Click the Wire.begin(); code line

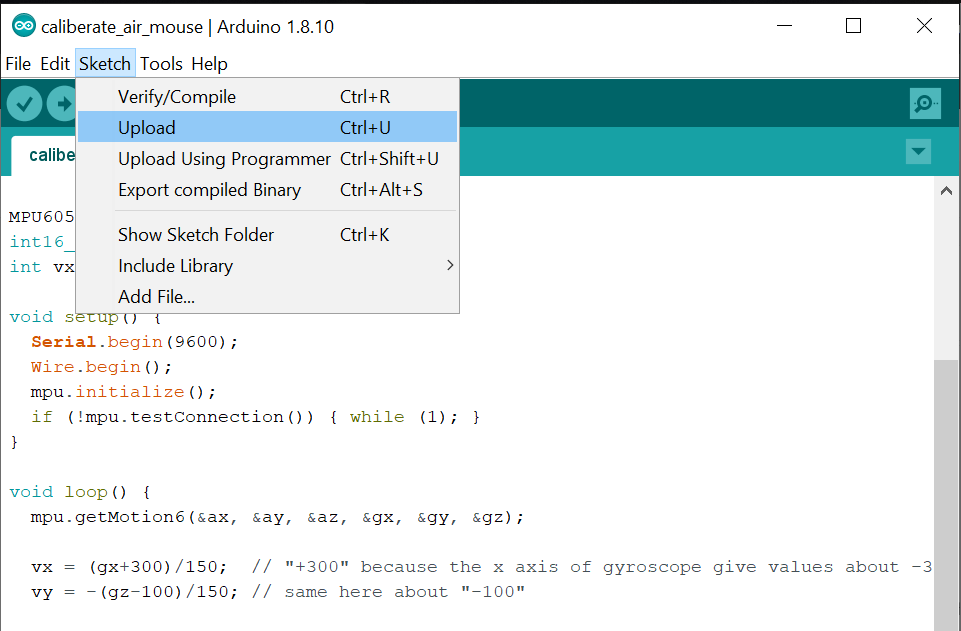pyautogui.click(x=101, y=366)
